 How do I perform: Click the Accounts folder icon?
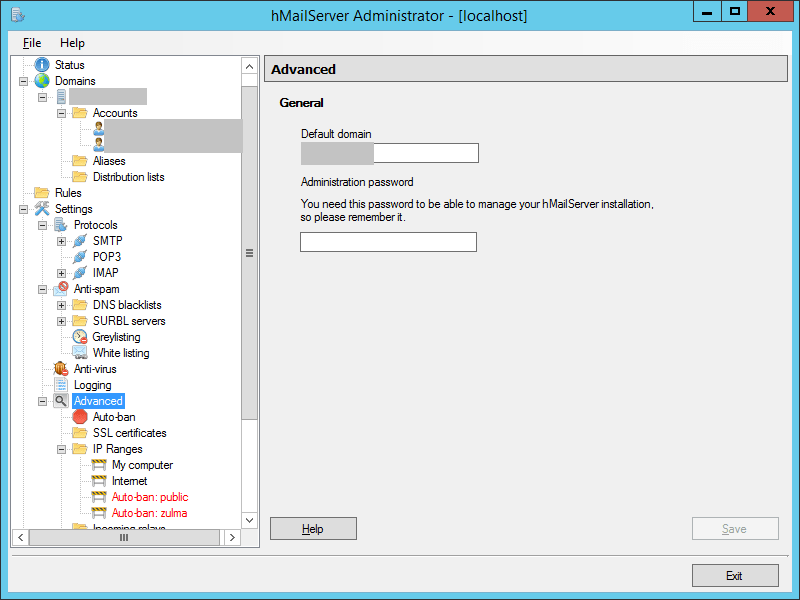(80, 113)
